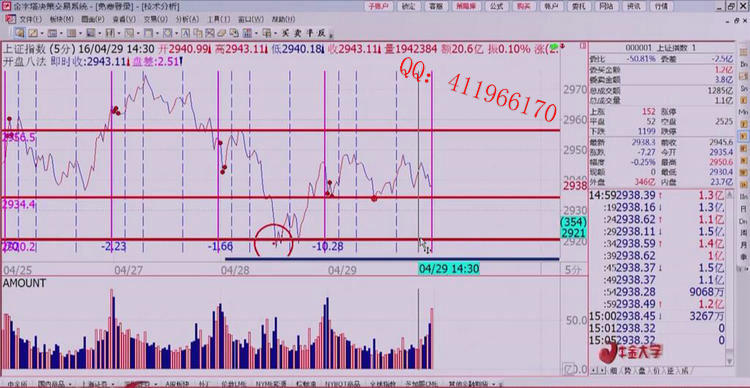Viewport: 750px width, 388px height.
Task: Click the 公式 button in title bar
Action: coord(496,6)
